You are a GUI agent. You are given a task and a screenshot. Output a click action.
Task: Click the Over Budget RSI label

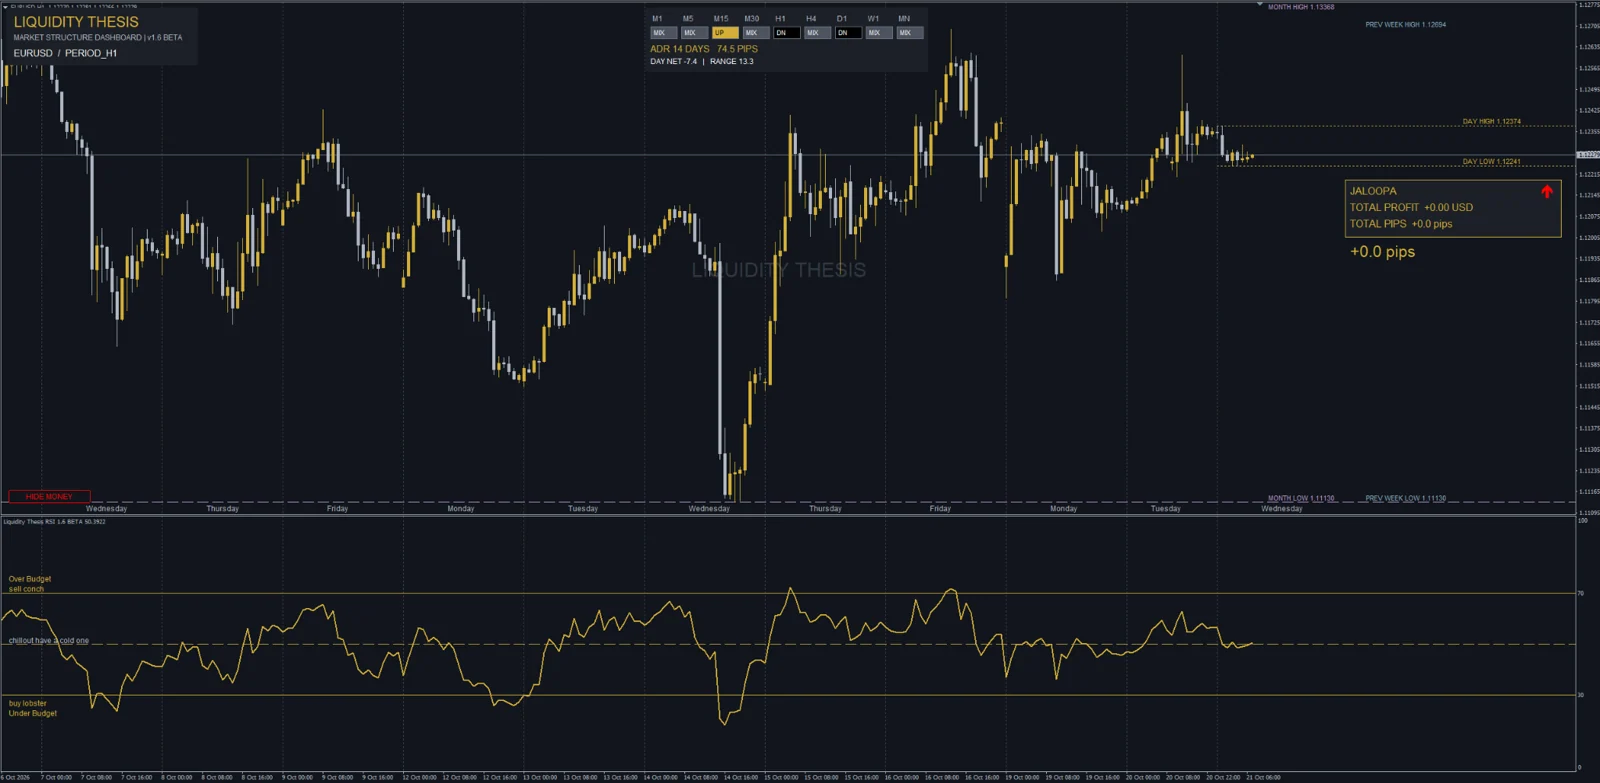[x=30, y=579]
